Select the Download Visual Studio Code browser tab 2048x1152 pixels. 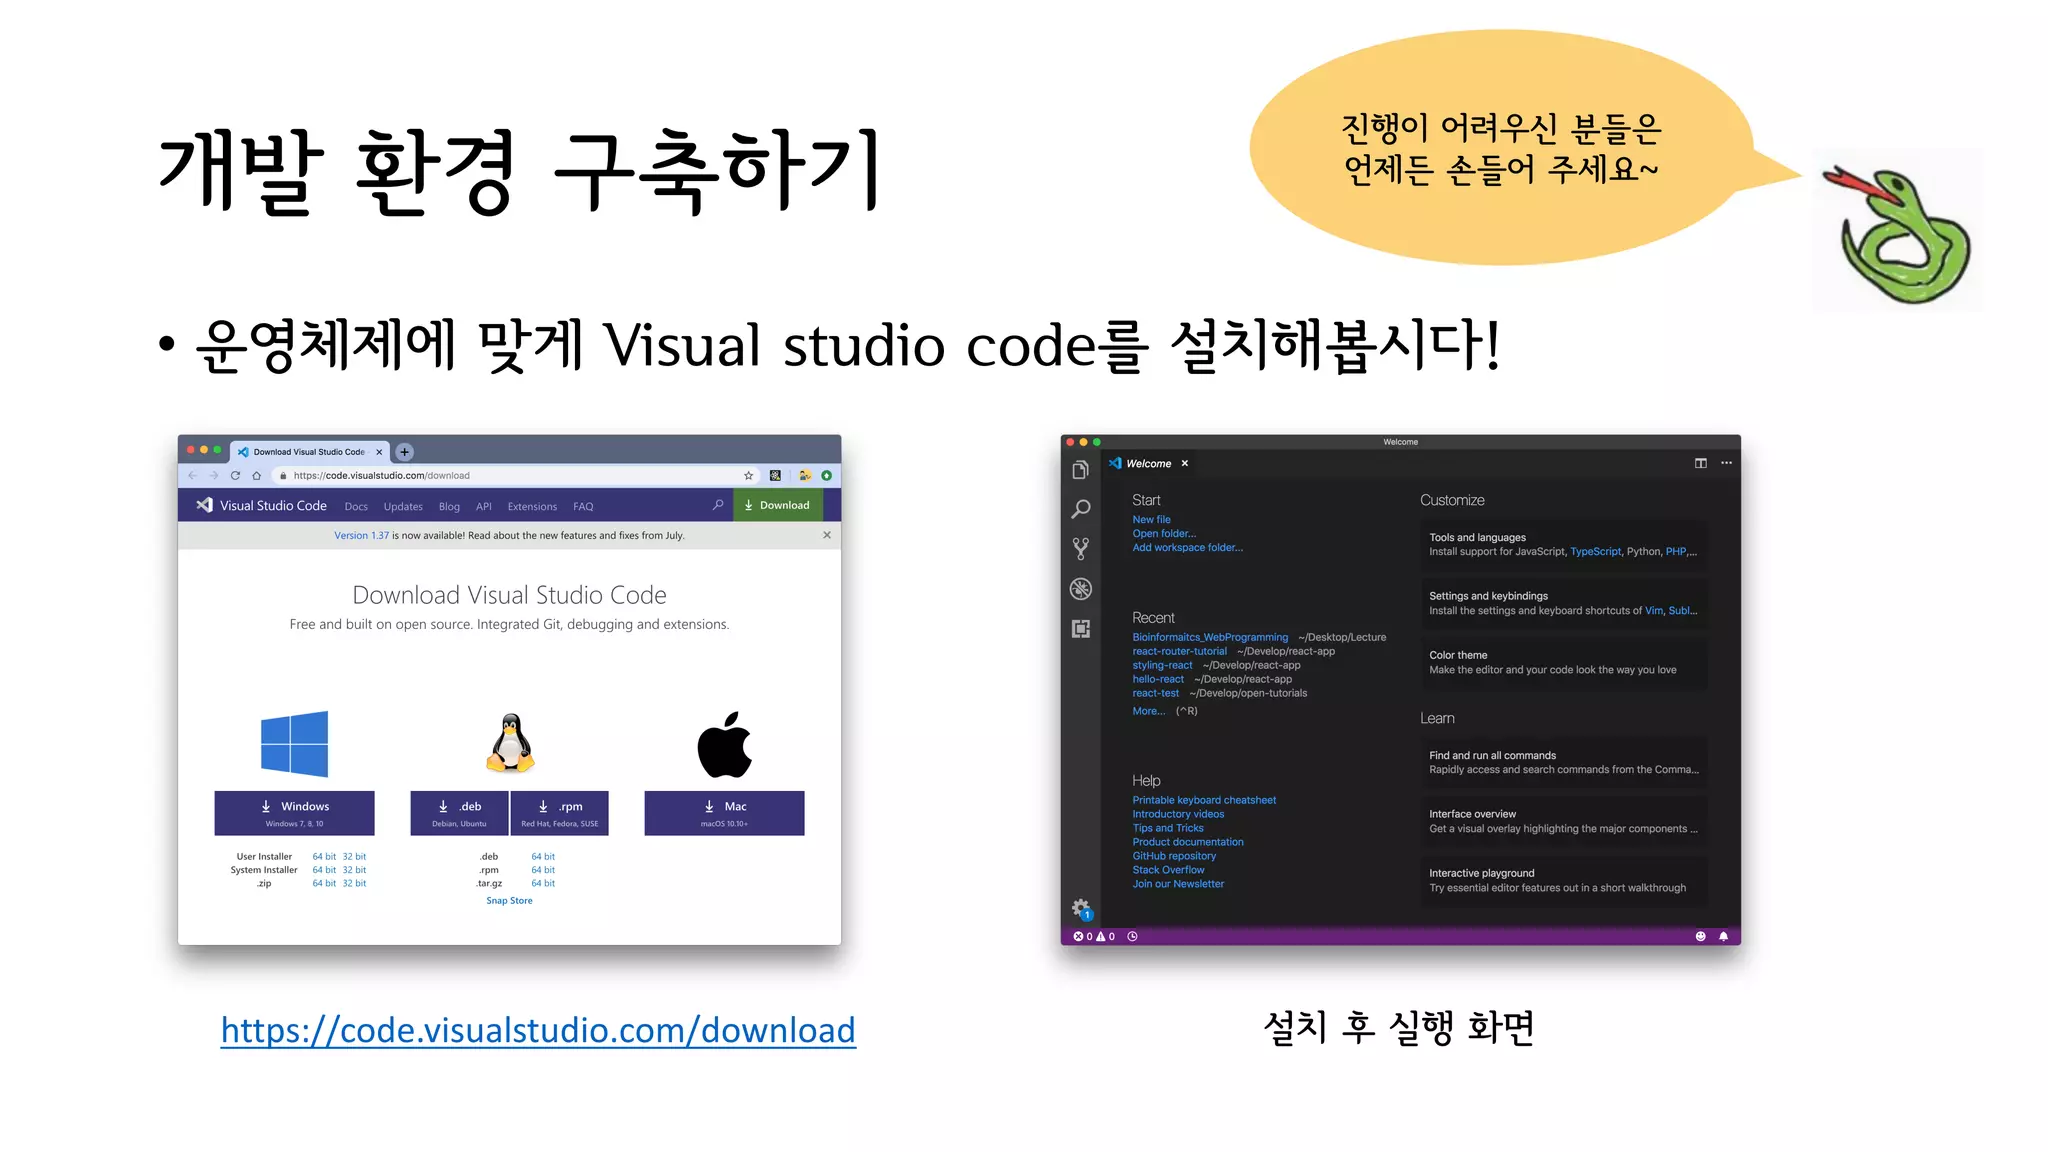pyautogui.click(x=309, y=452)
